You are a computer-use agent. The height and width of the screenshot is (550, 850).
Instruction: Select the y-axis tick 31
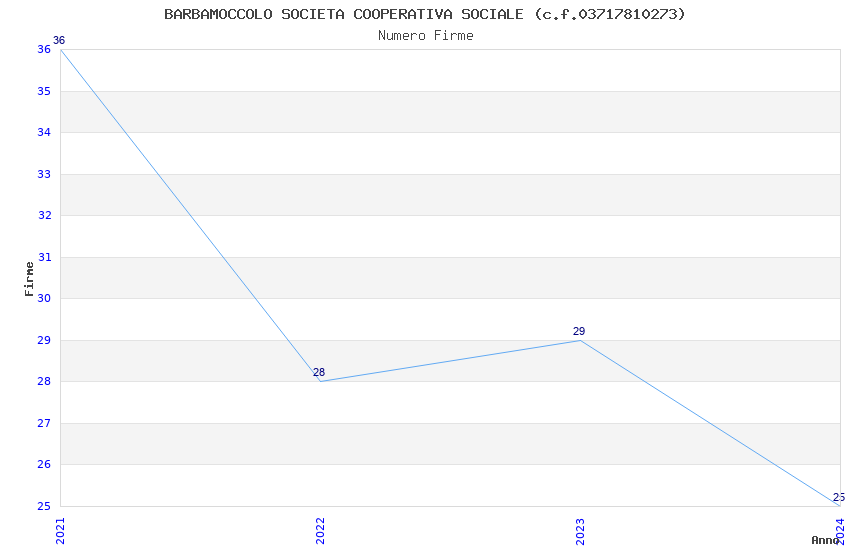pyautogui.click(x=44, y=257)
